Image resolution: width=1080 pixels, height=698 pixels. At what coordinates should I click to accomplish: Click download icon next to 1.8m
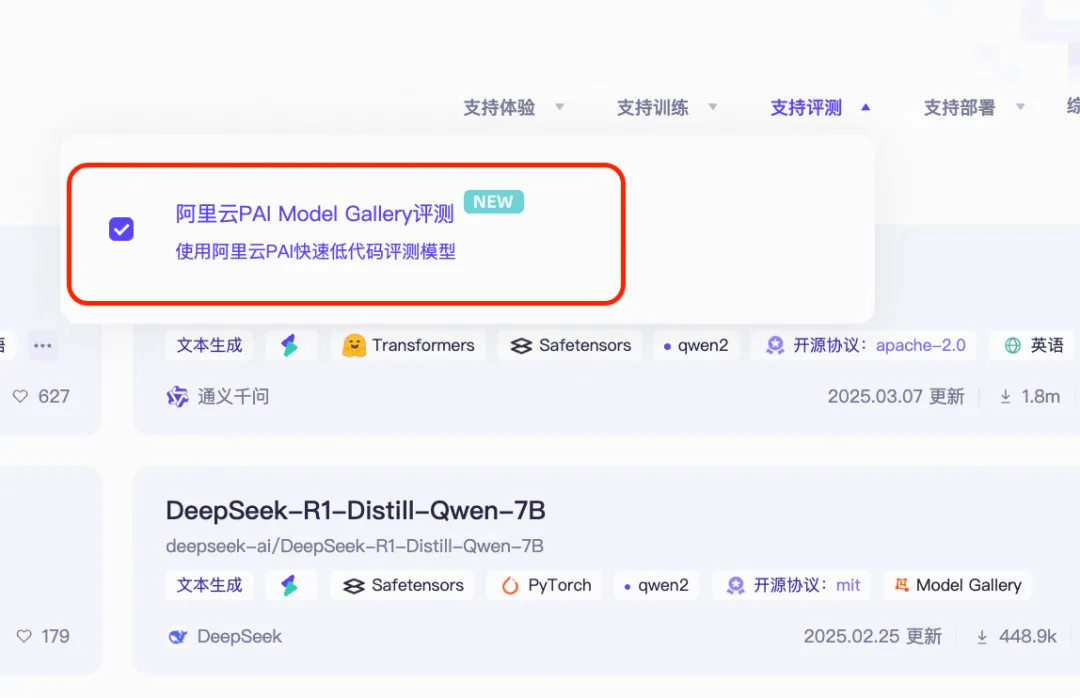click(1006, 396)
